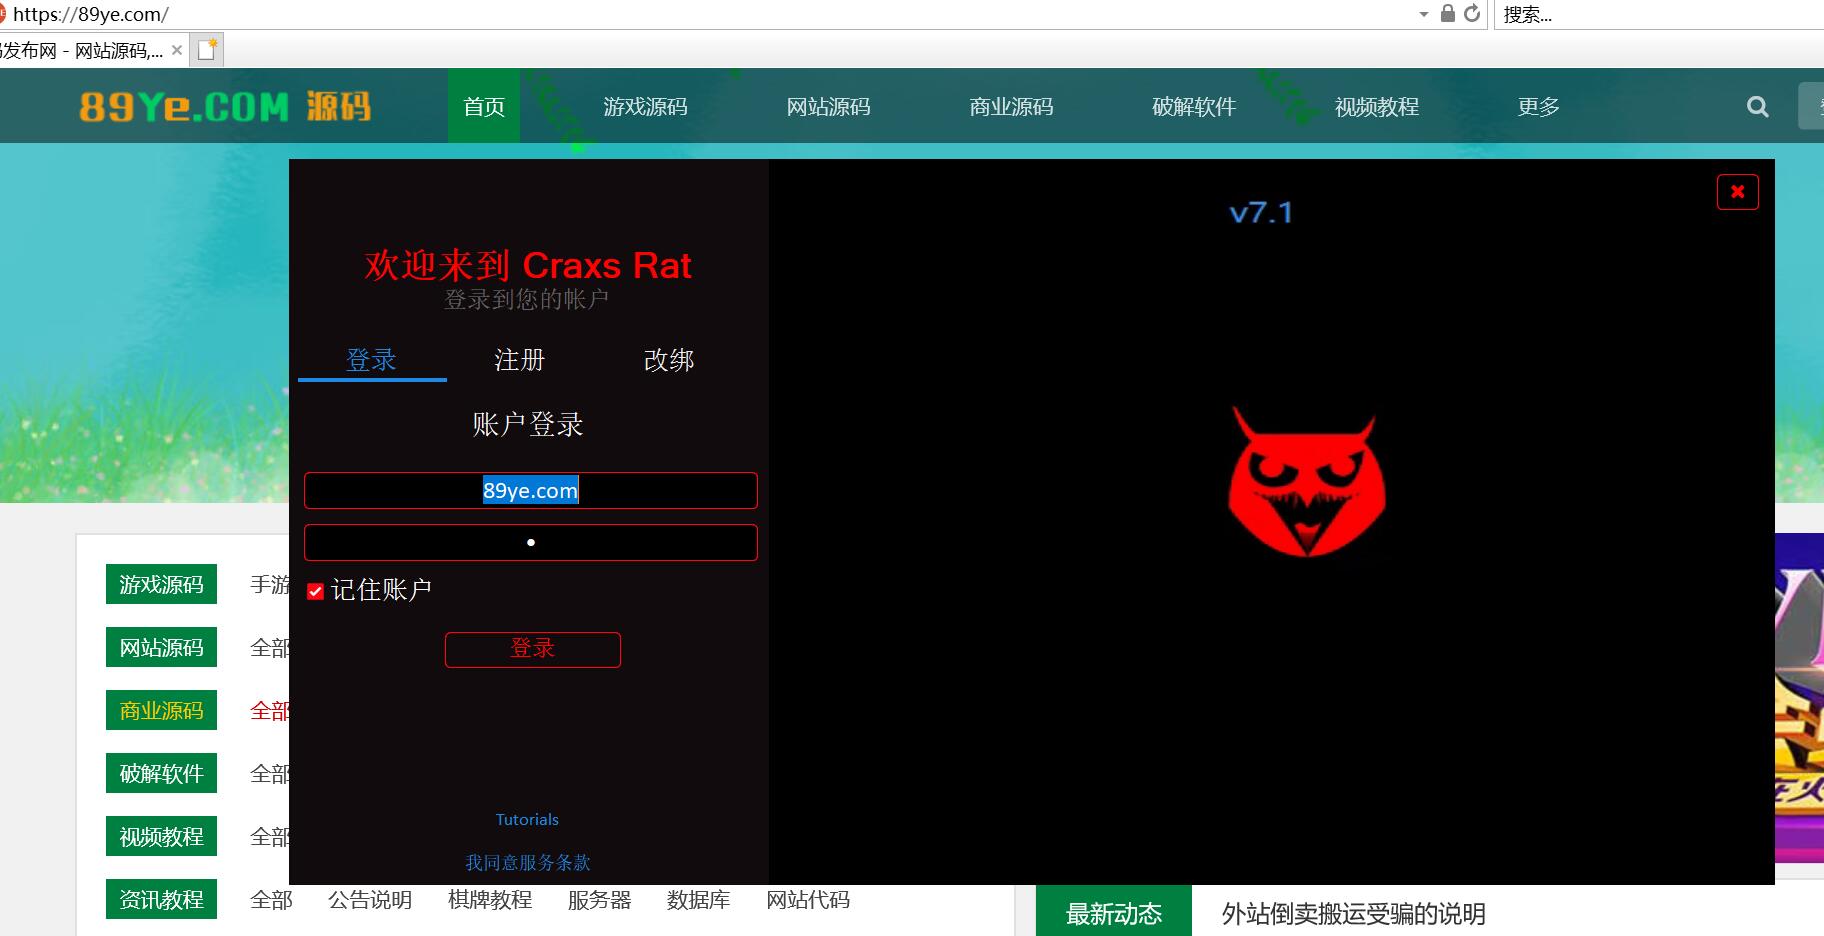Close the current browser tab
The width and height of the screenshot is (1824, 936).
pos(177,50)
